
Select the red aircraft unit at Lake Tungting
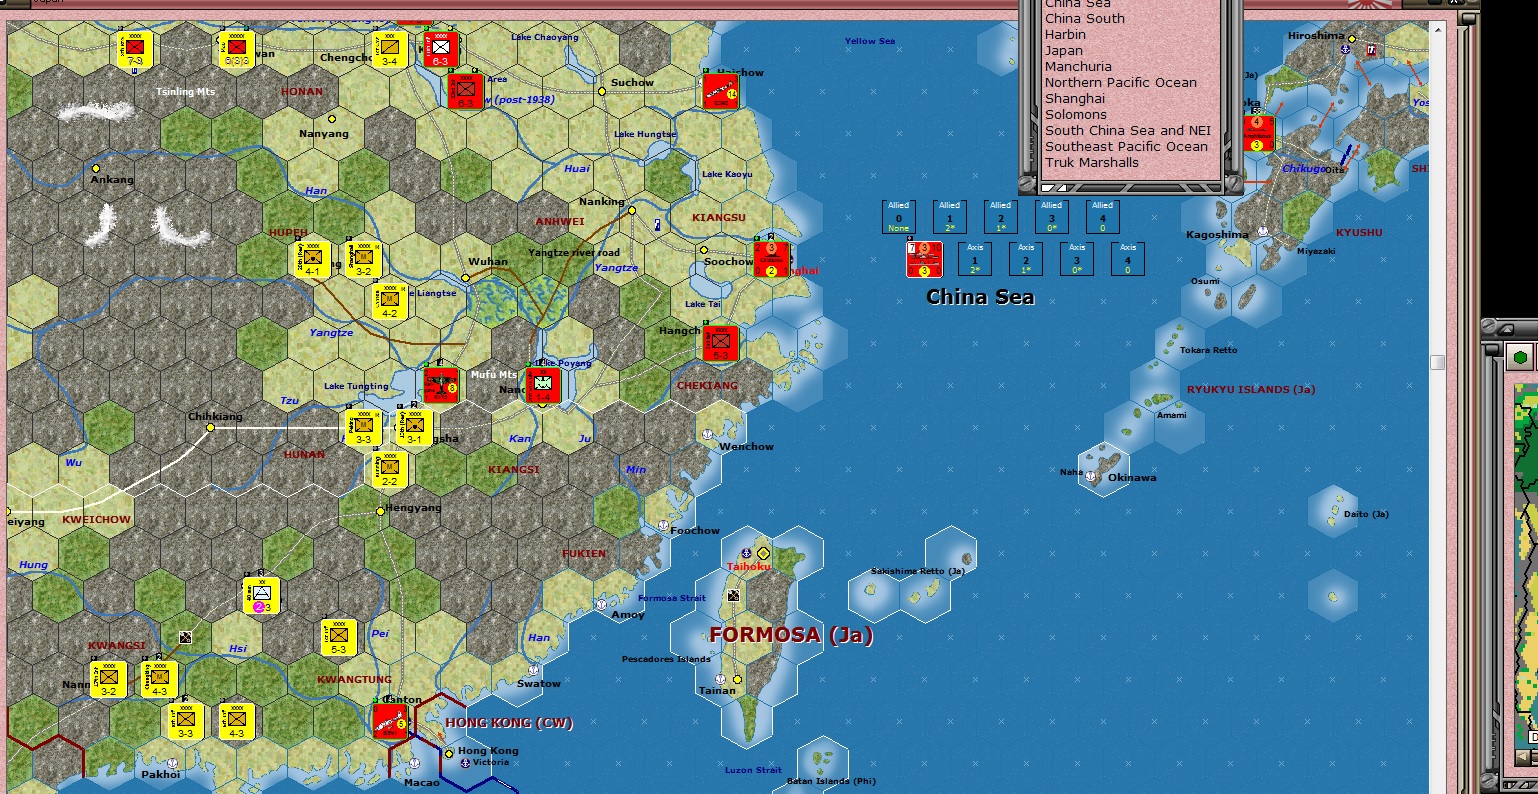pyautogui.click(x=440, y=385)
